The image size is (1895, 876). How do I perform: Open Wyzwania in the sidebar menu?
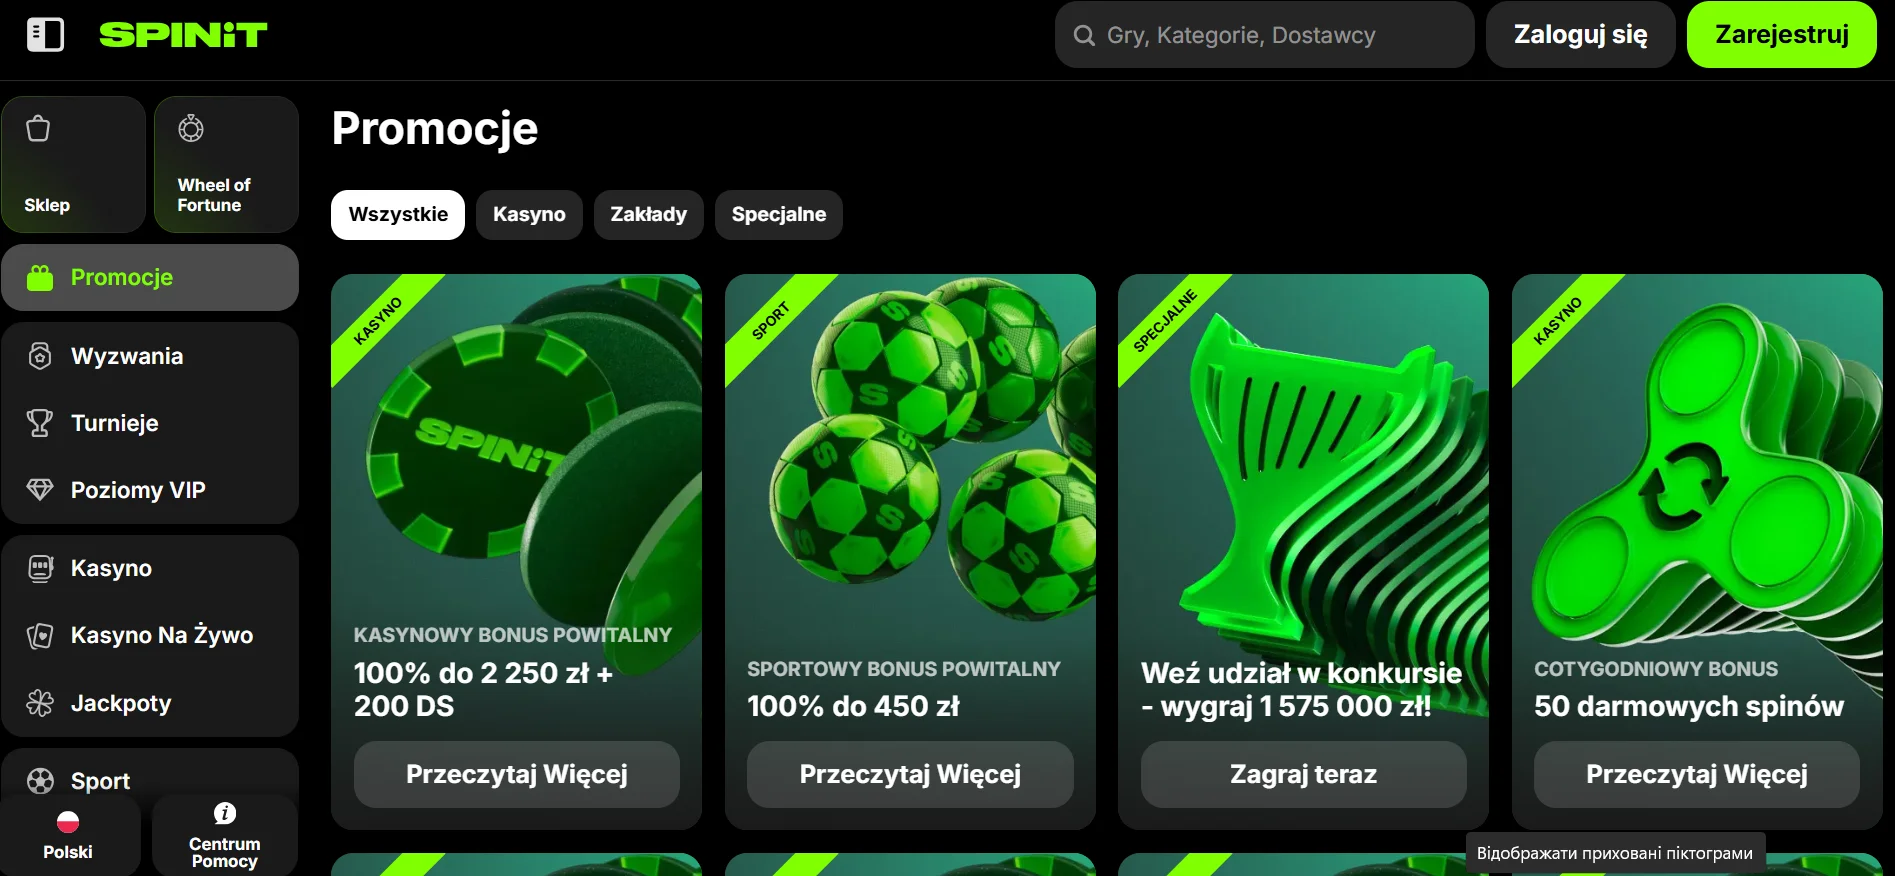150,356
